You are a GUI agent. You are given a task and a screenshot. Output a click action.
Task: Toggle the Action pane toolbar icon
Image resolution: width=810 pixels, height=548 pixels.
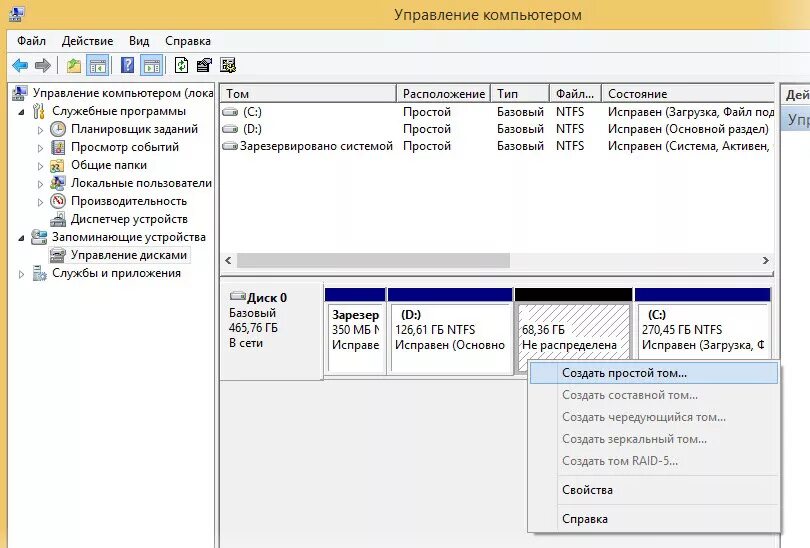pos(152,66)
